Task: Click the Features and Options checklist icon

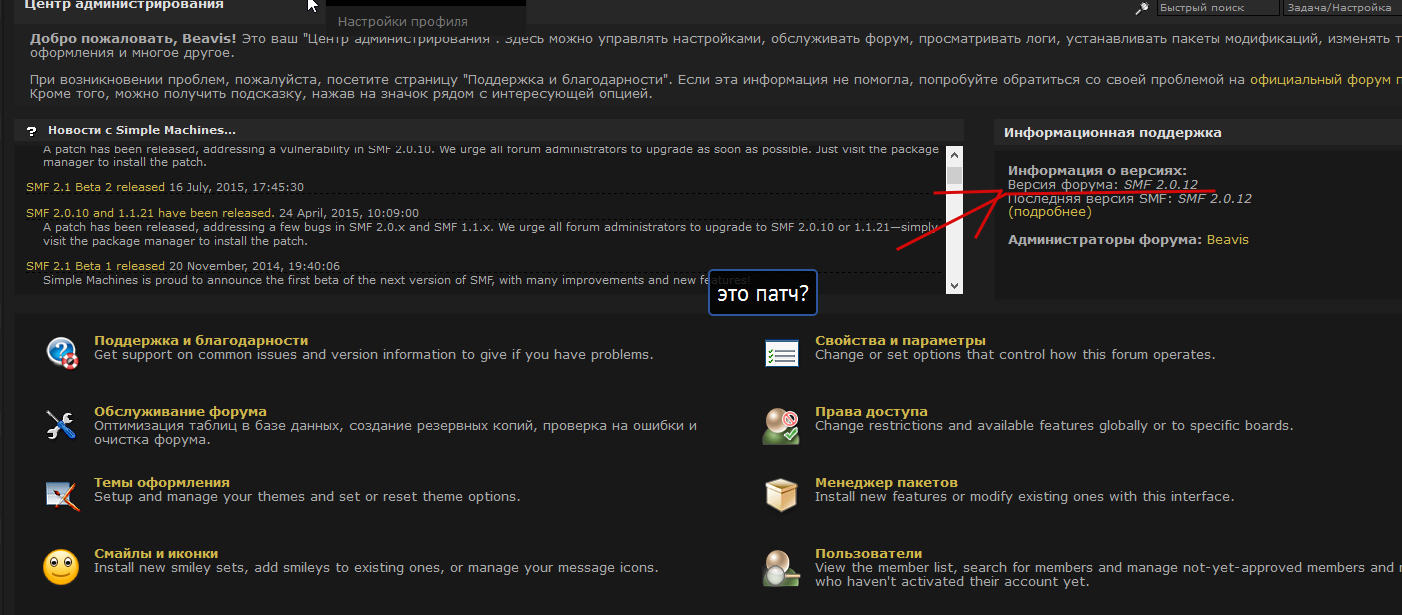Action: [781, 353]
